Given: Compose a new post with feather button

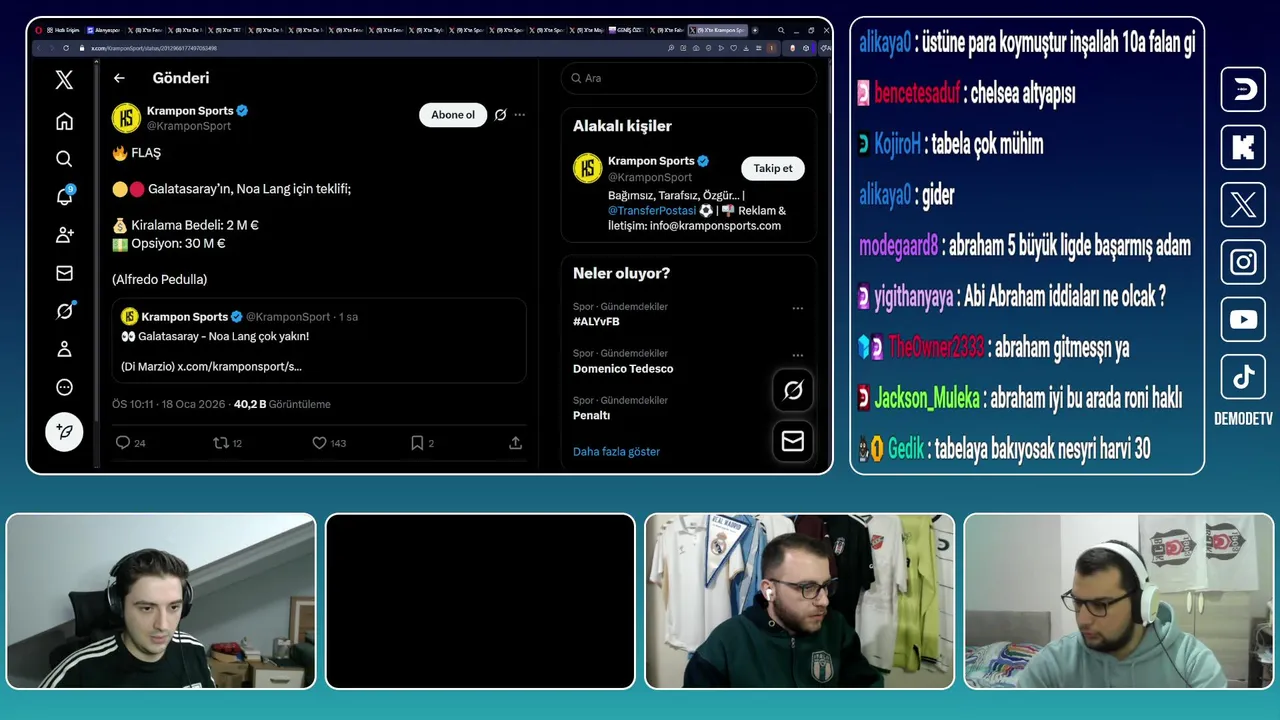Looking at the screenshot, I should [x=64, y=432].
